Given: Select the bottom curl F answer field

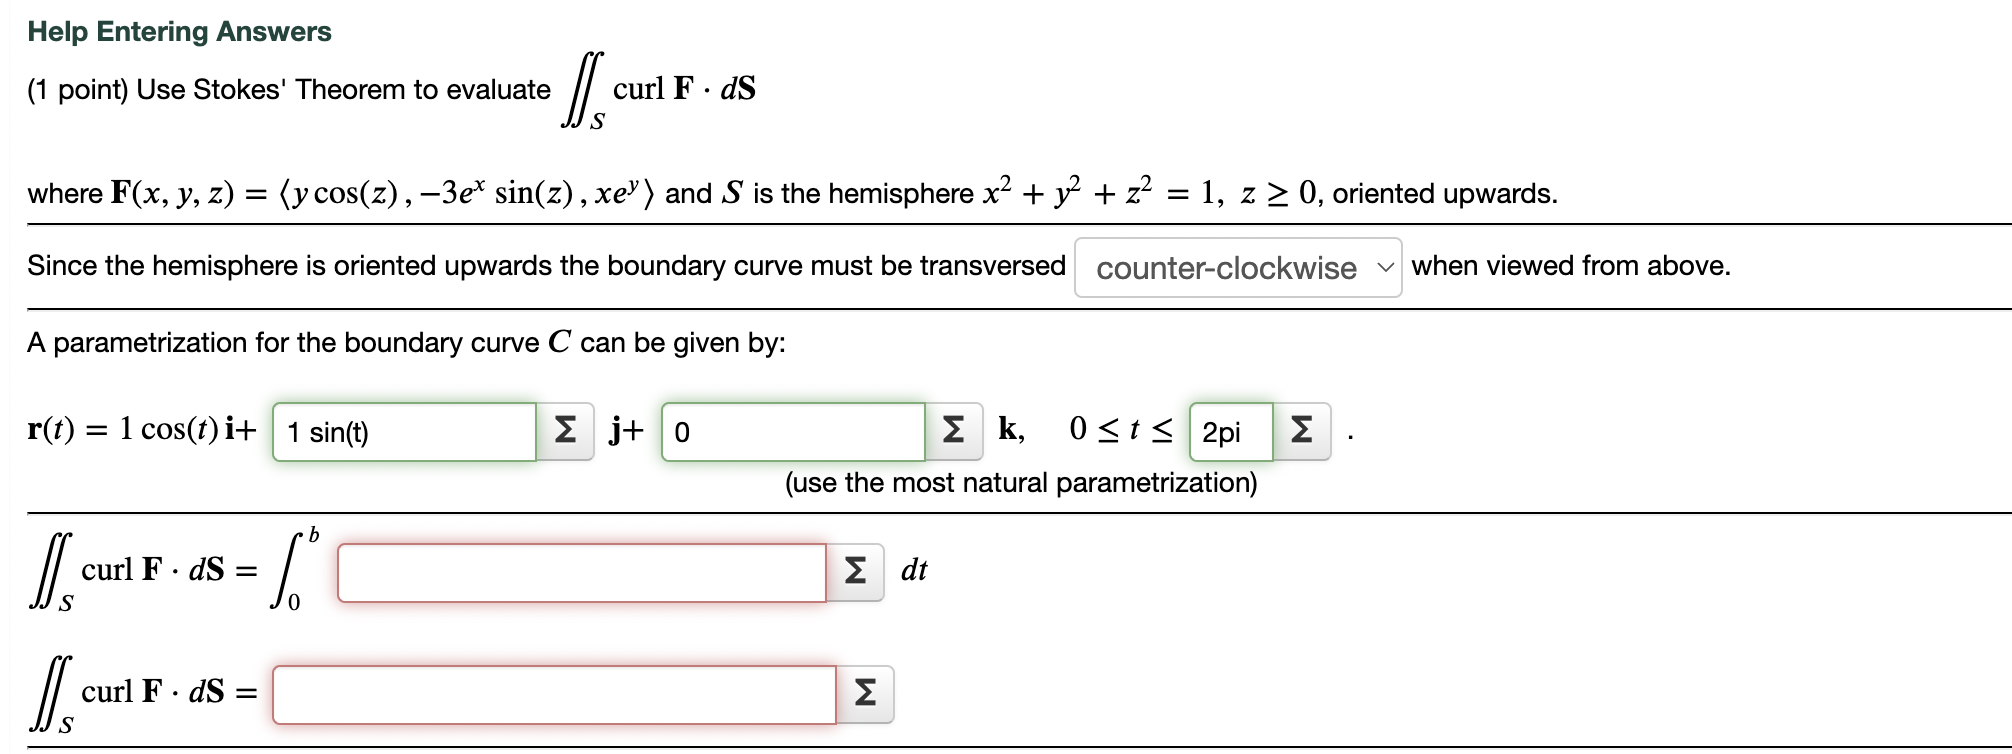Looking at the screenshot, I should (553, 691).
